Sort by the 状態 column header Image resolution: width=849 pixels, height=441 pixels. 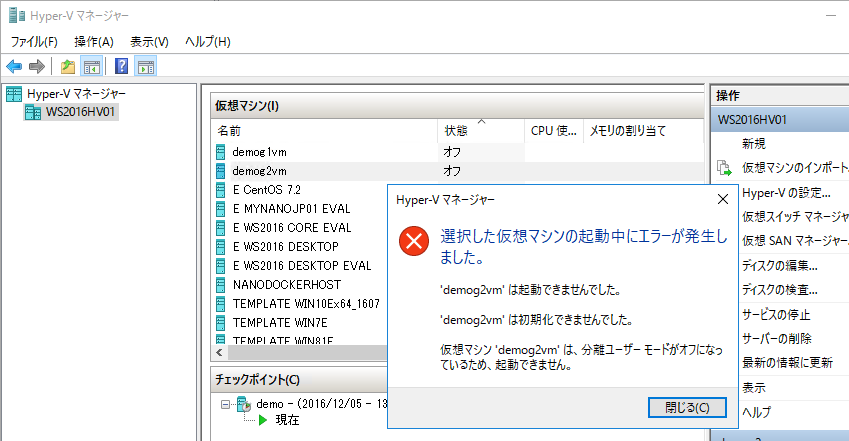[481, 131]
